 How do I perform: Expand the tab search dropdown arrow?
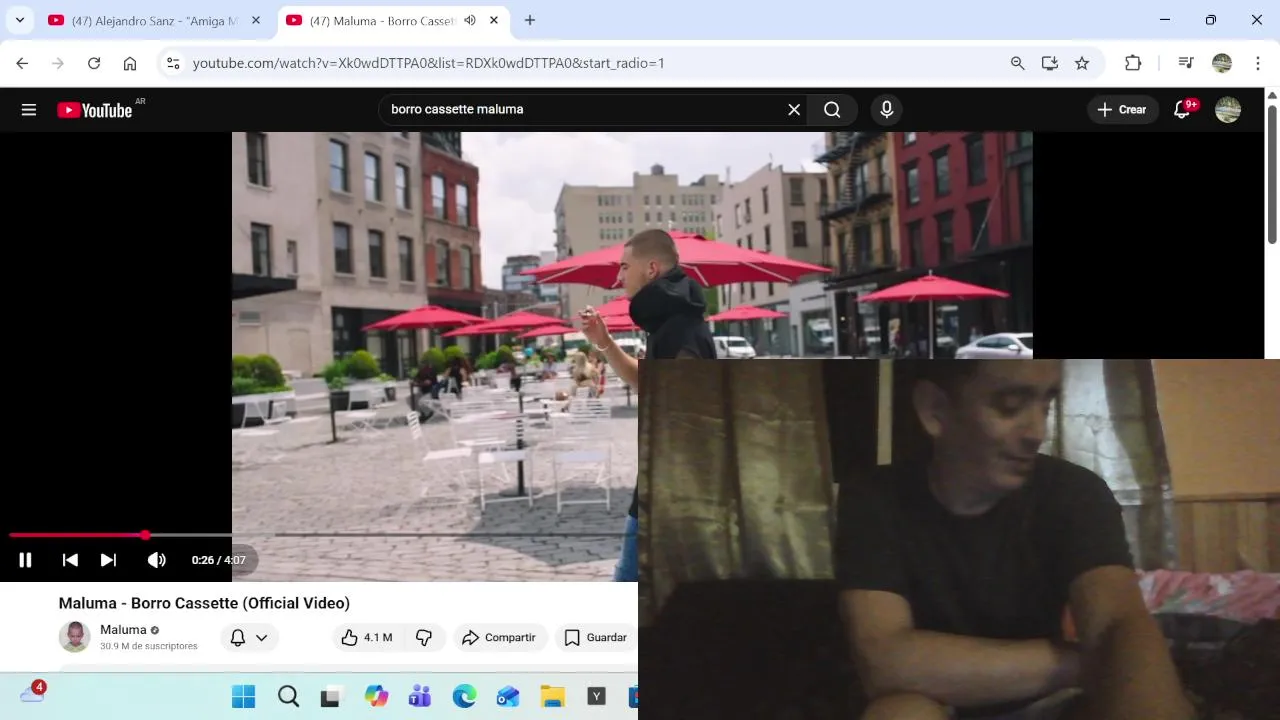coord(19,20)
